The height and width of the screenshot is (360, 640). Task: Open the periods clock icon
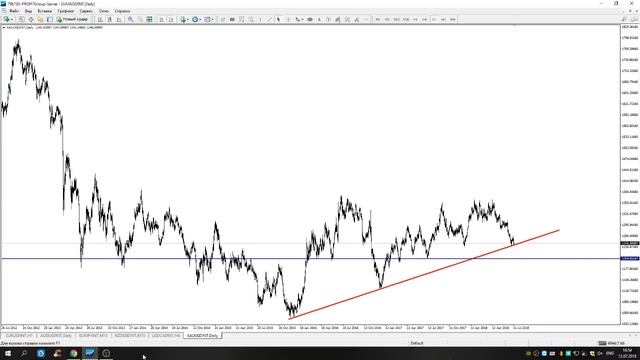point(195,19)
